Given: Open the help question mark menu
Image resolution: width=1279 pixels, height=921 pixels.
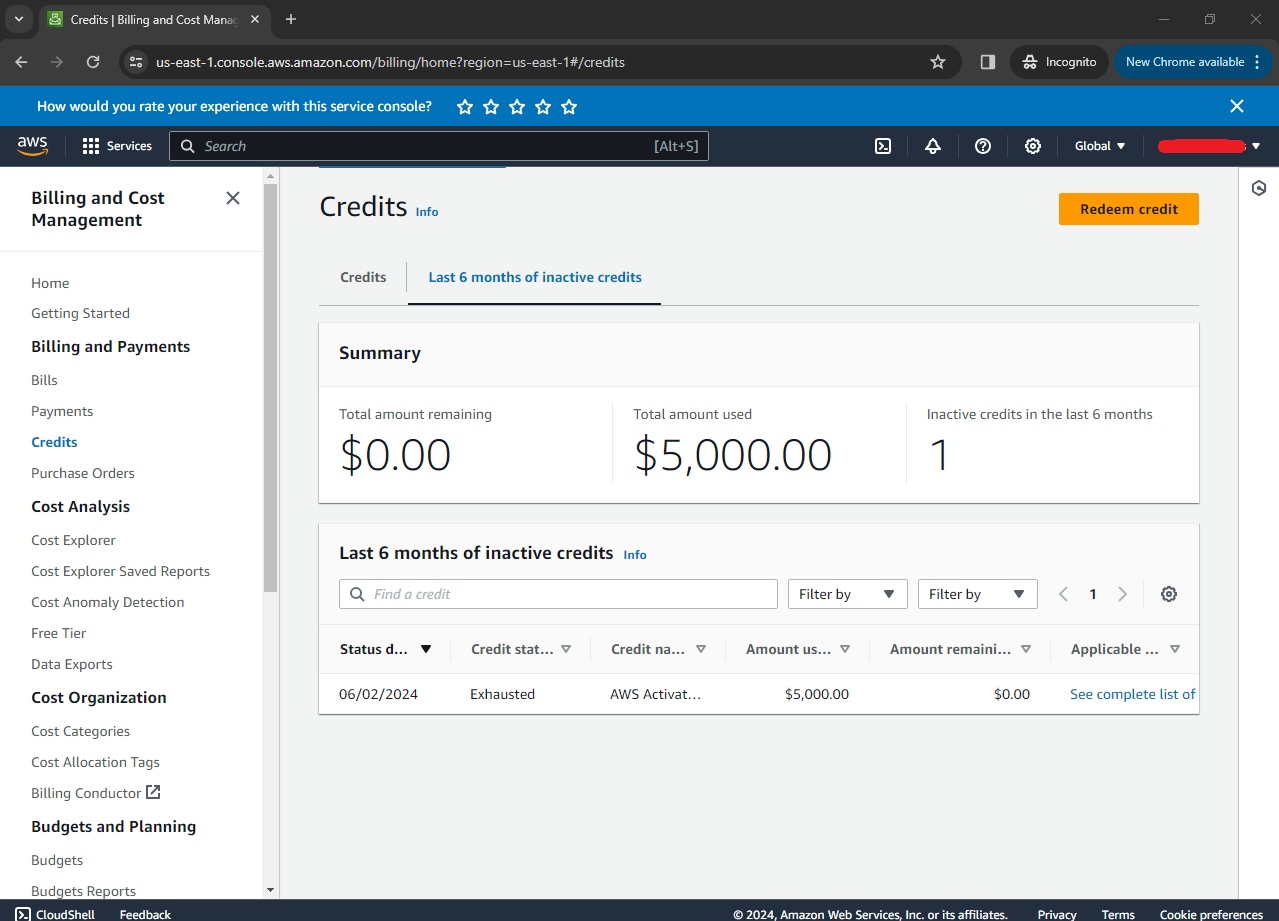Looking at the screenshot, I should pos(983,146).
